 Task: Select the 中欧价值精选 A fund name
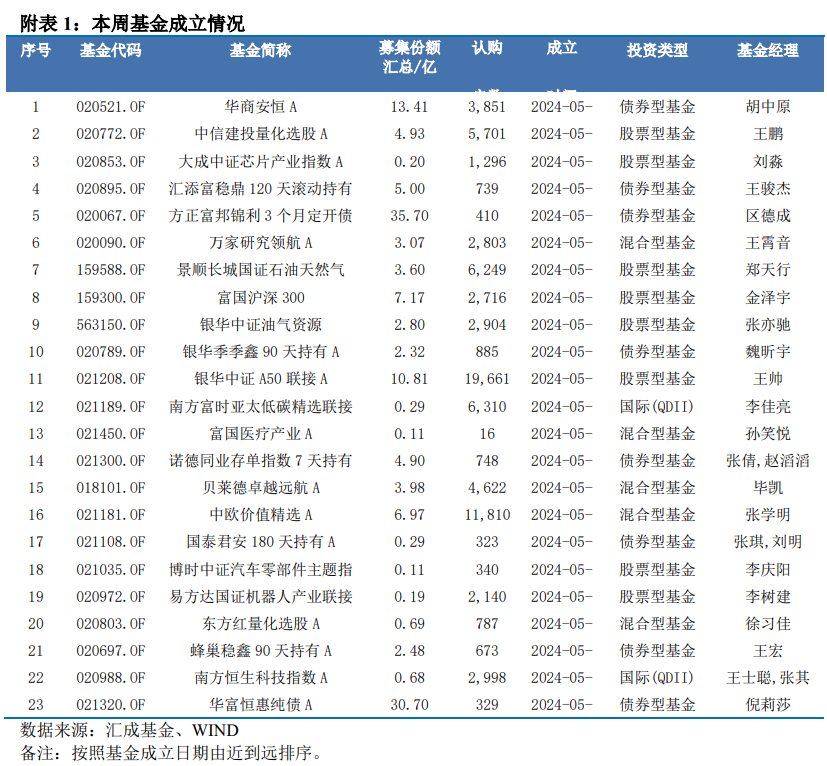point(260,515)
